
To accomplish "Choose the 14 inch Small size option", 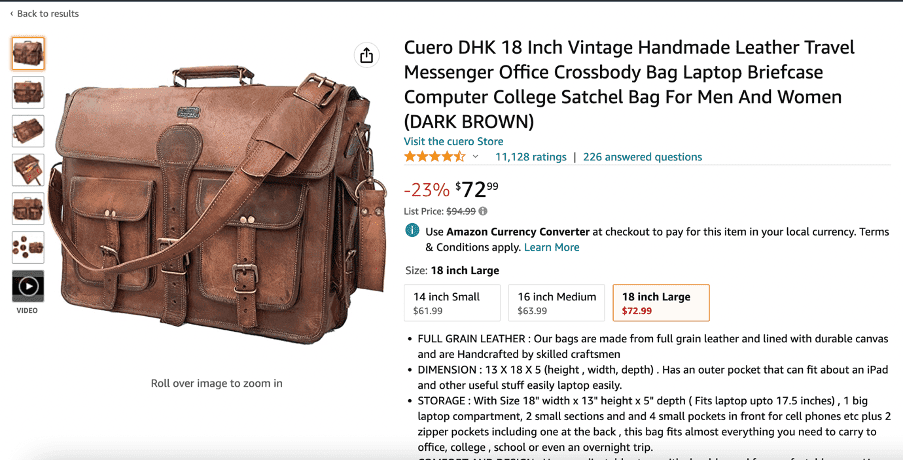I will click(x=453, y=303).
